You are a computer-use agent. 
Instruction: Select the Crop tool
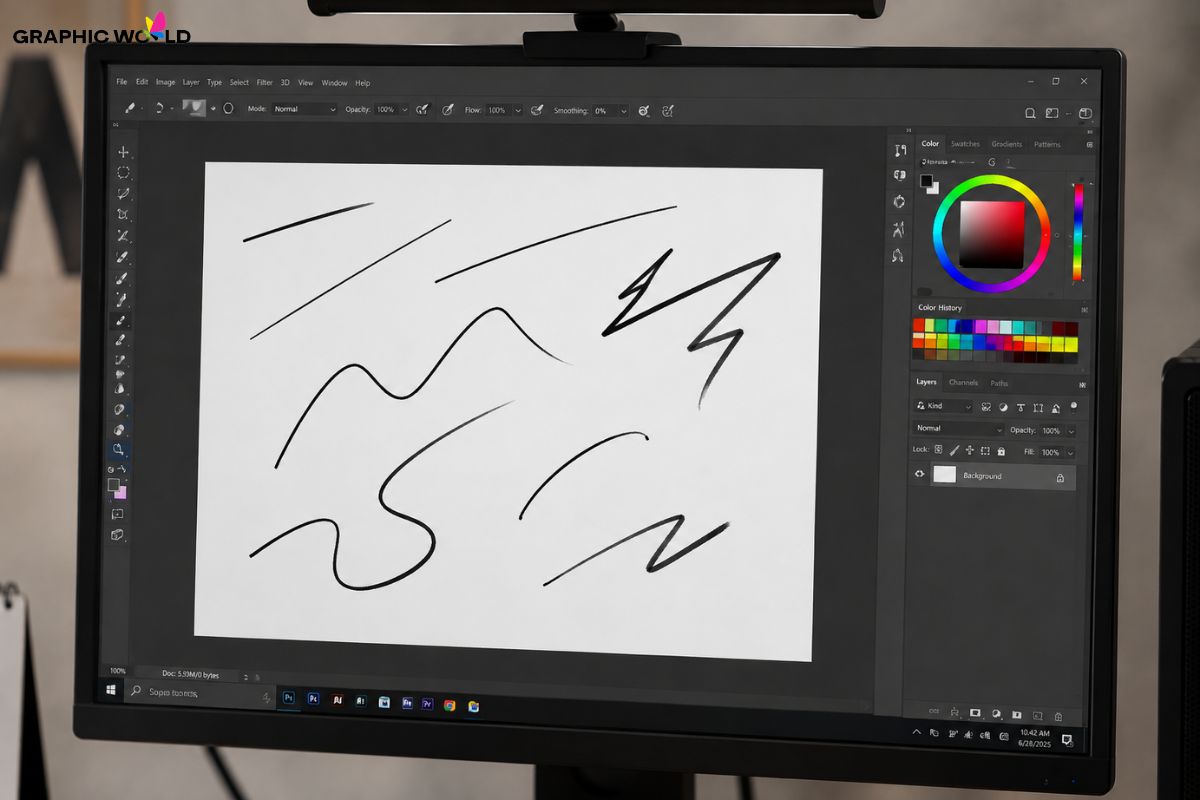coord(123,215)
